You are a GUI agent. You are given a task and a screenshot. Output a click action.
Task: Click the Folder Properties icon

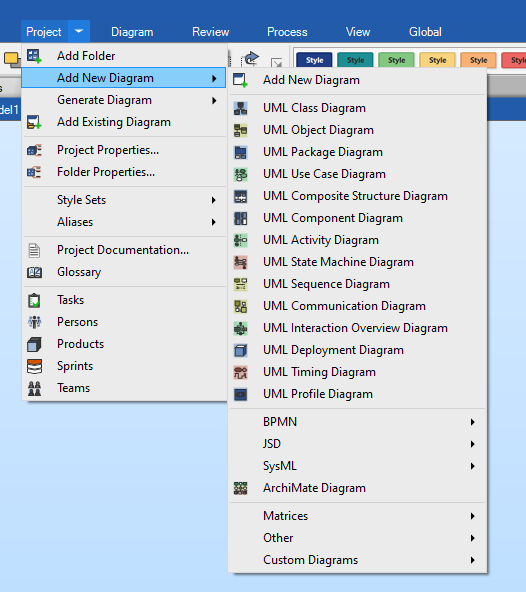pyautogui.click(x=34, y=172)
